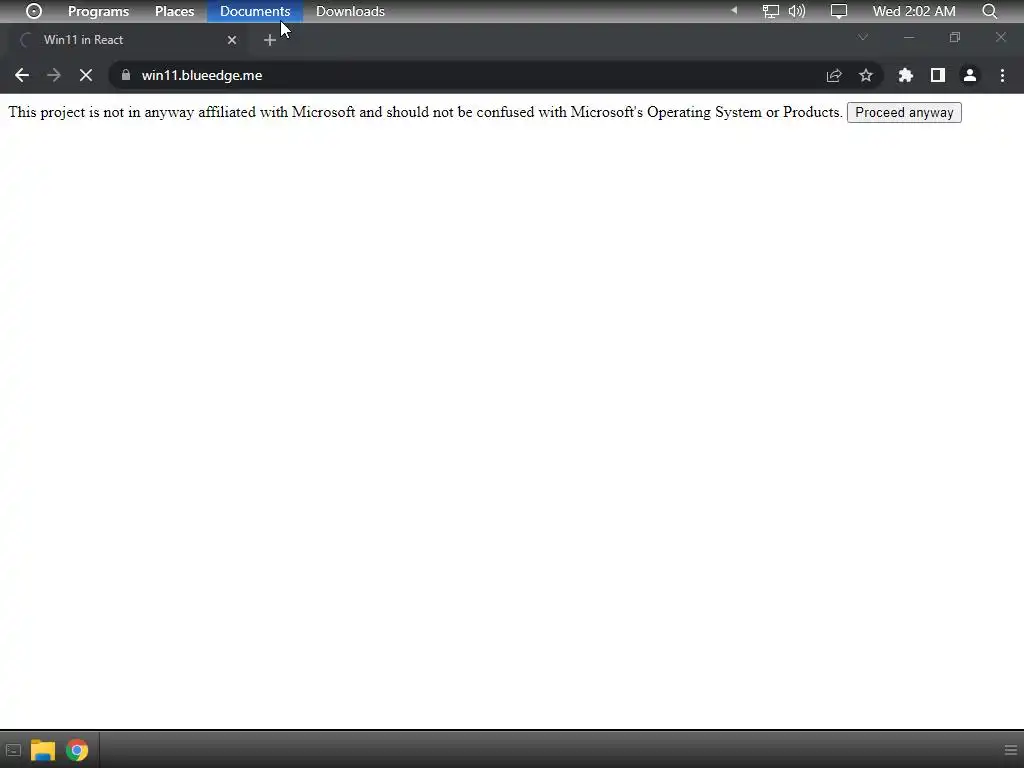Open the volume speaker icon

(797, 11)
